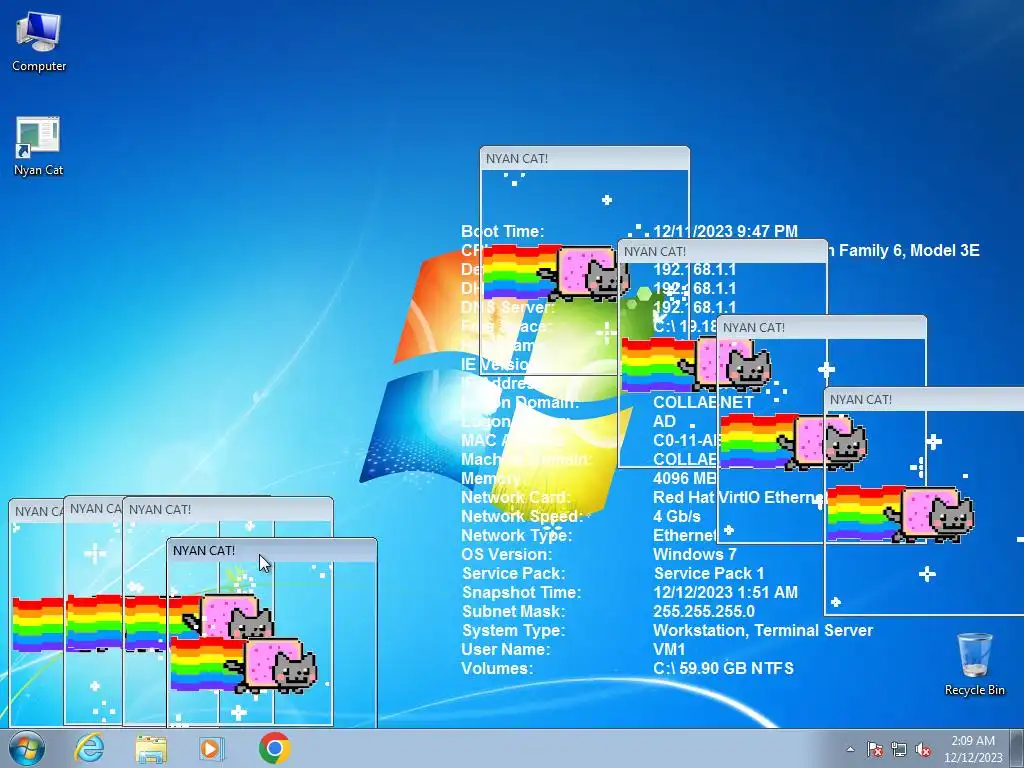Select the Nyan Cat desktop shortcut
The height and width of the screenshot is (768, 1024).
[x=39, y=146]
